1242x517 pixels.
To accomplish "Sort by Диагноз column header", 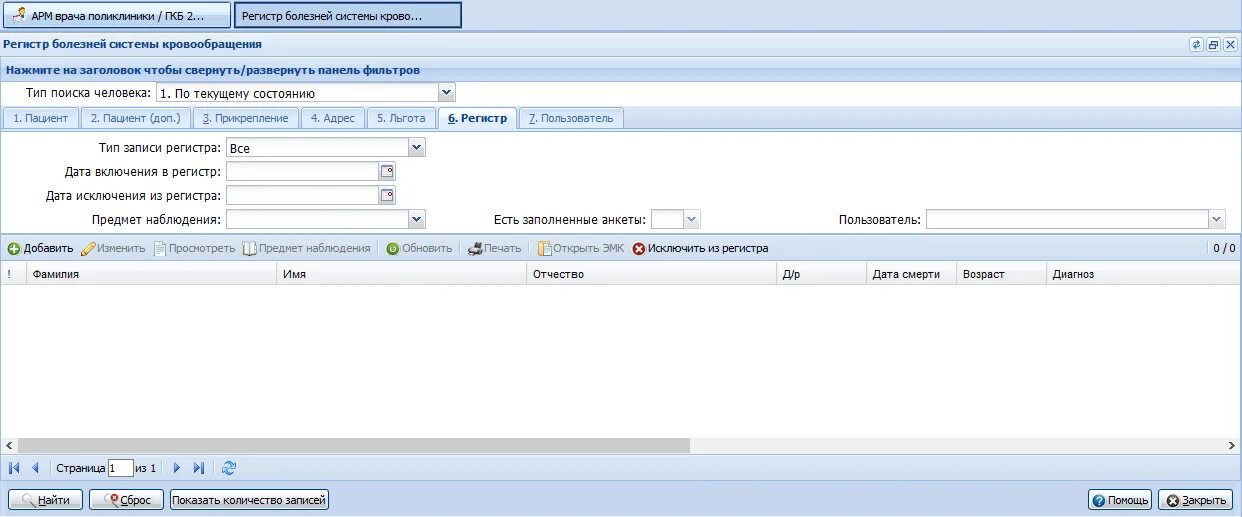I will pyautogui.click(x=1144, y=274).
